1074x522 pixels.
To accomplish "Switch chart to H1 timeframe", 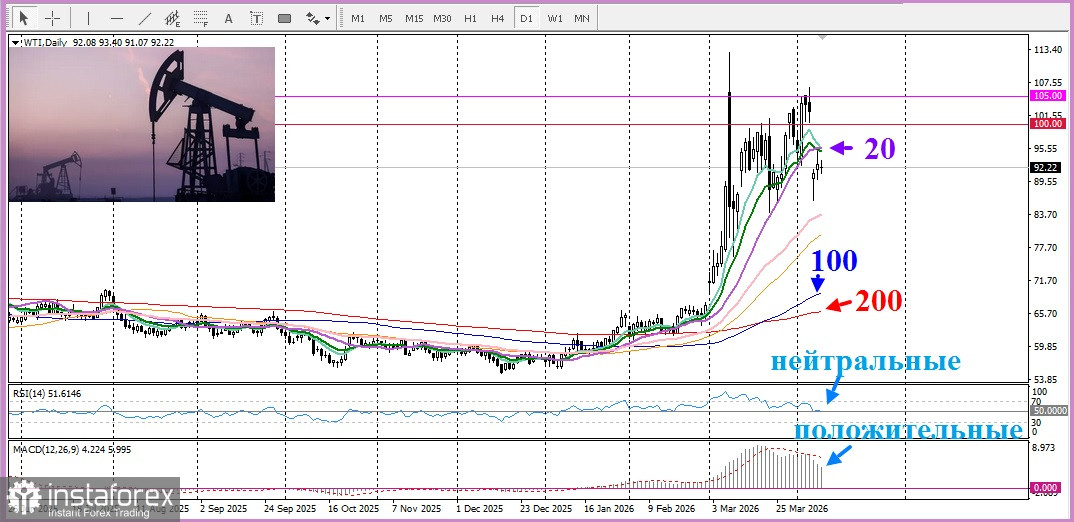I will (470, 18).
